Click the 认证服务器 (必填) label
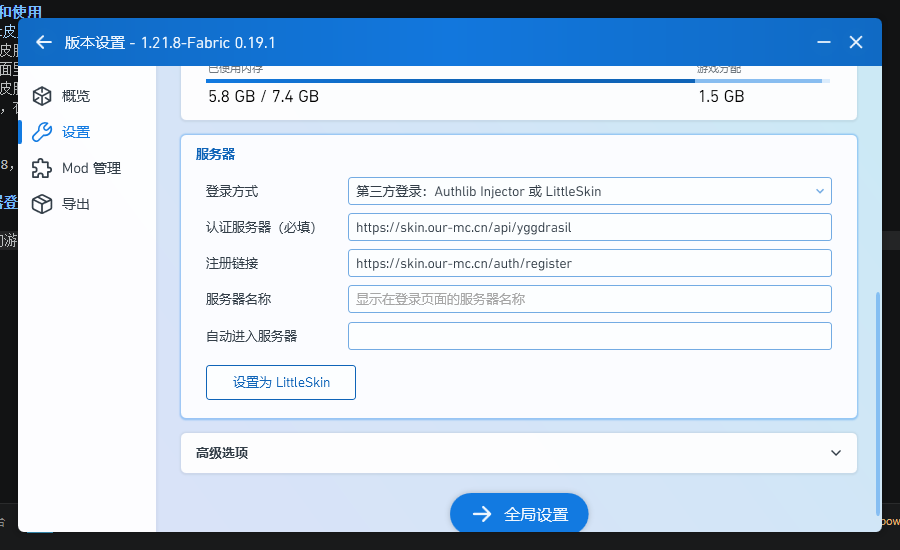This screenshot has height=550, width=900. tap(261, 227)
